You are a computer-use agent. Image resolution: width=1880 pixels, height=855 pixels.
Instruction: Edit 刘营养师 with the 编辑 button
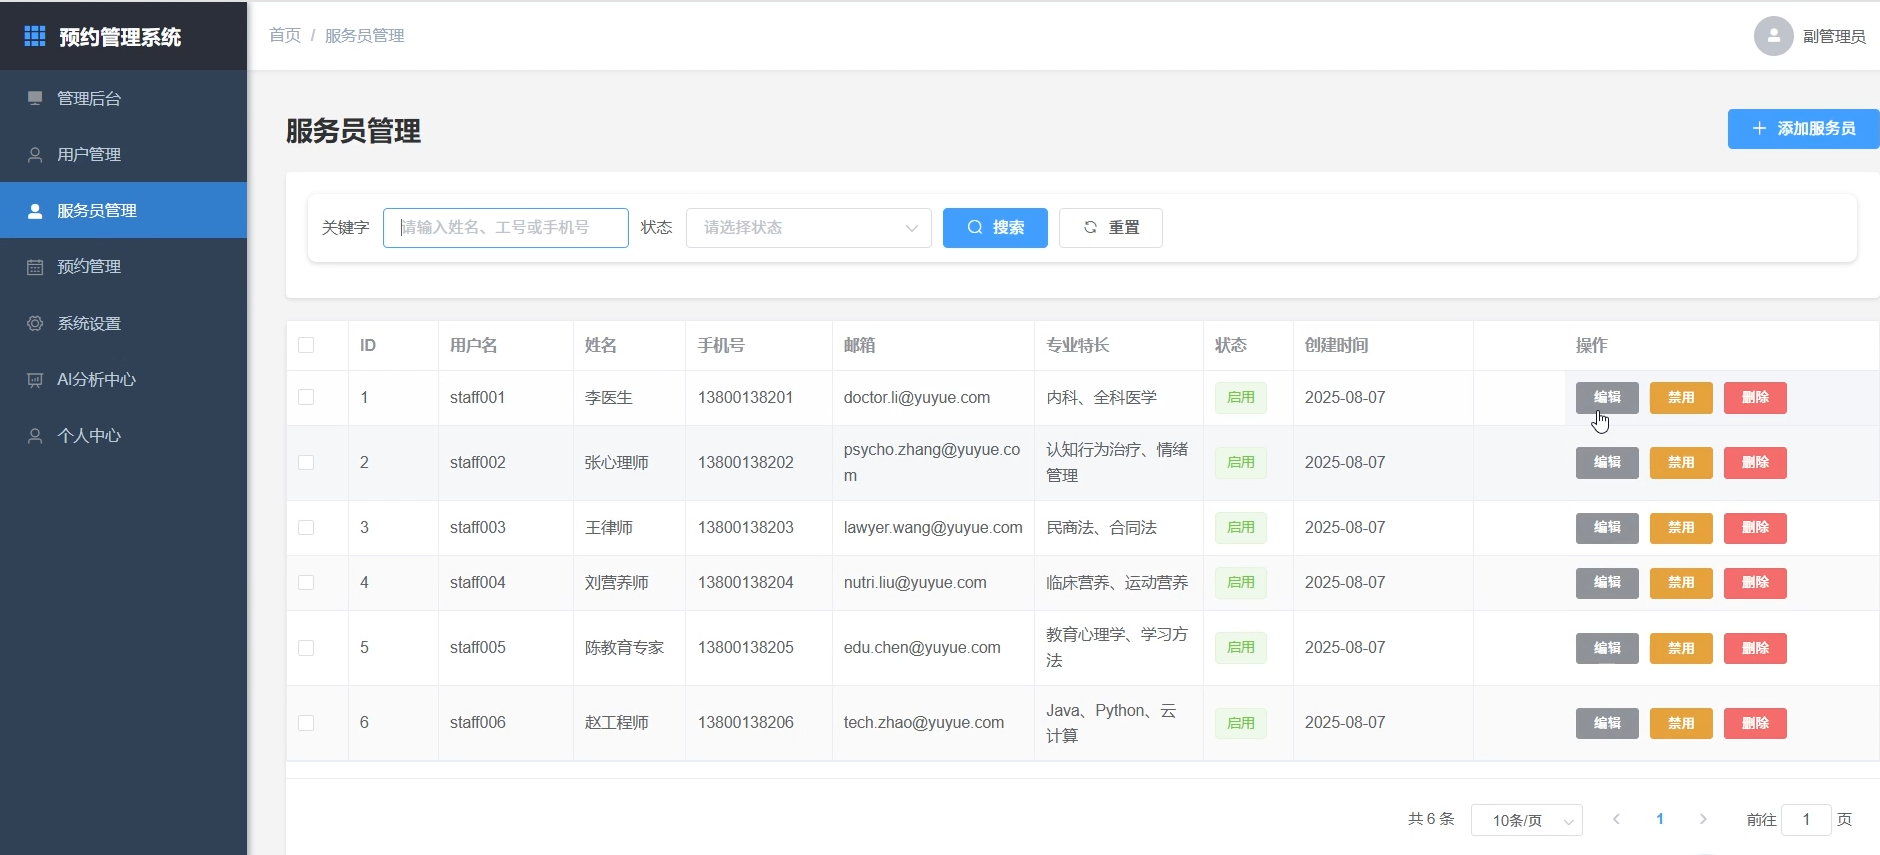click(x=1607, y=582)
